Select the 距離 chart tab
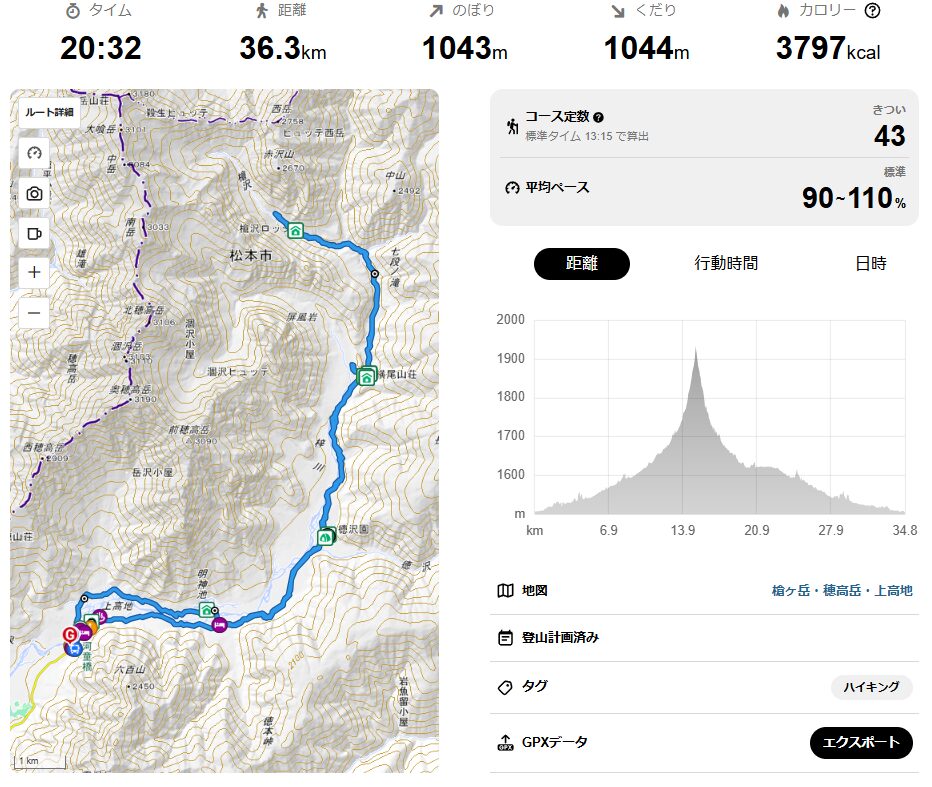Screen dimensions: 932x787 click(x=581, y=263)
